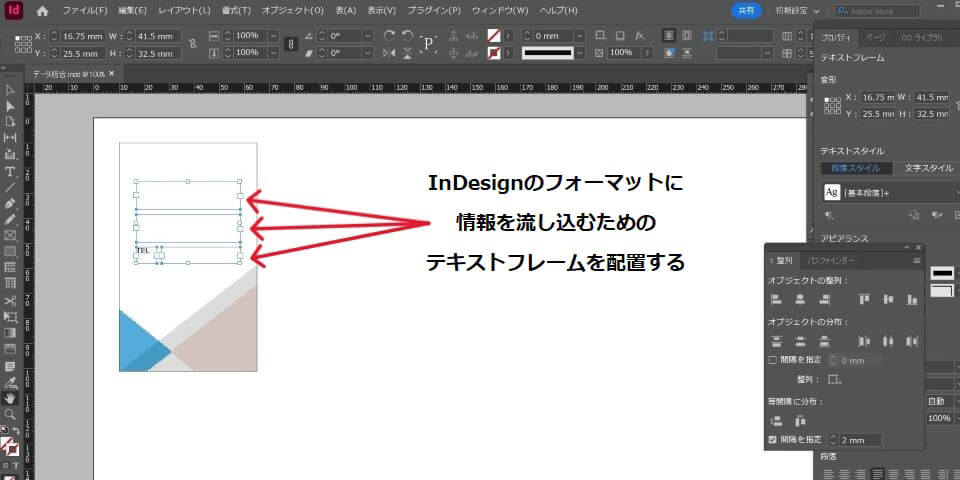Select the Type tool in the toolbox
This screenshot has height=480, width=960.
[x=10, y=171]
